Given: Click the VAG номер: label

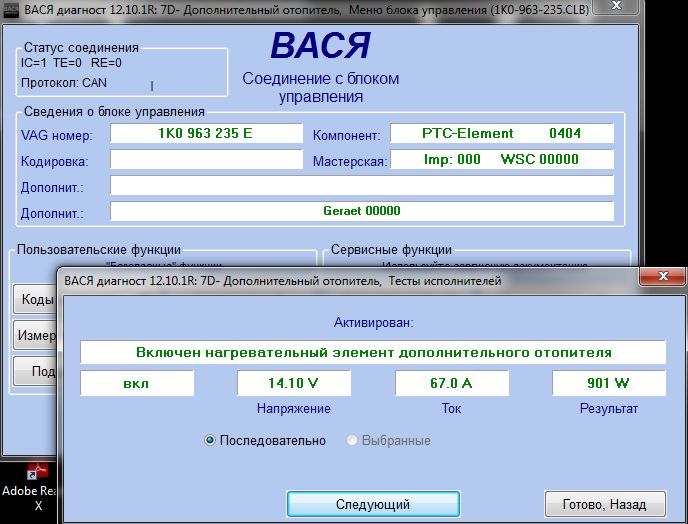Looking at the screenshot, I should [57, 136].
